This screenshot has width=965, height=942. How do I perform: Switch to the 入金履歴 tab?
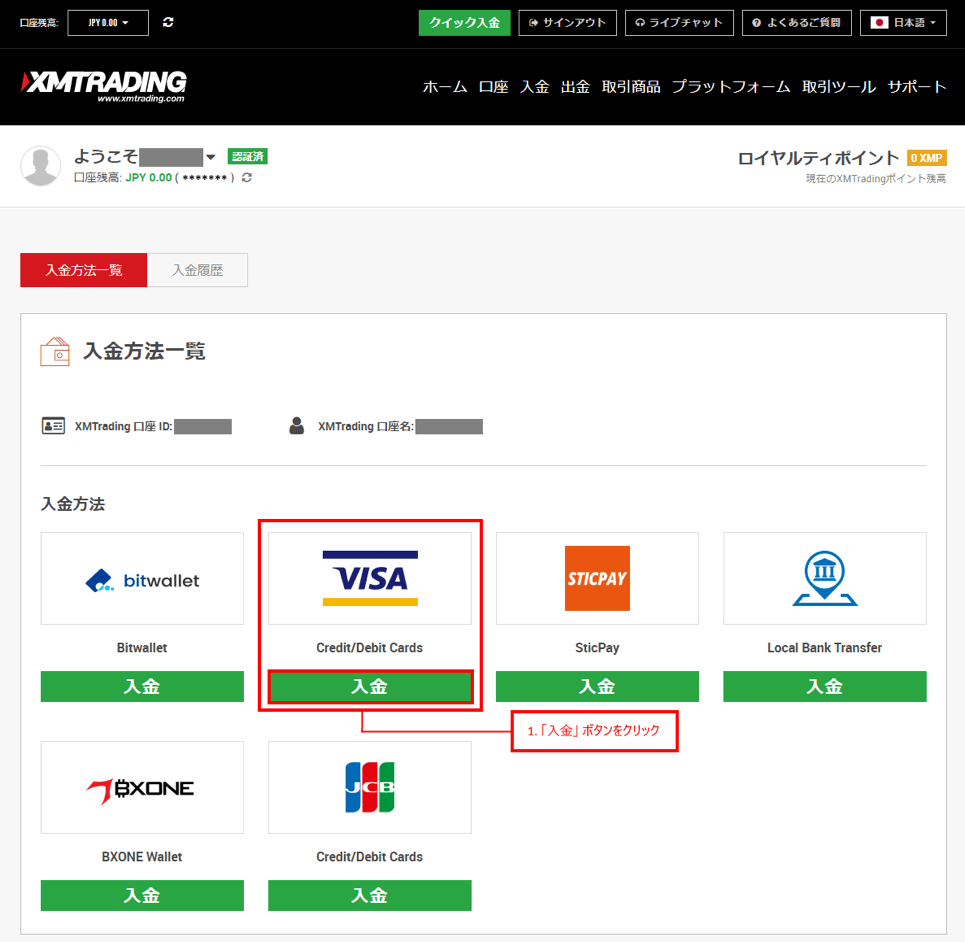197,270
